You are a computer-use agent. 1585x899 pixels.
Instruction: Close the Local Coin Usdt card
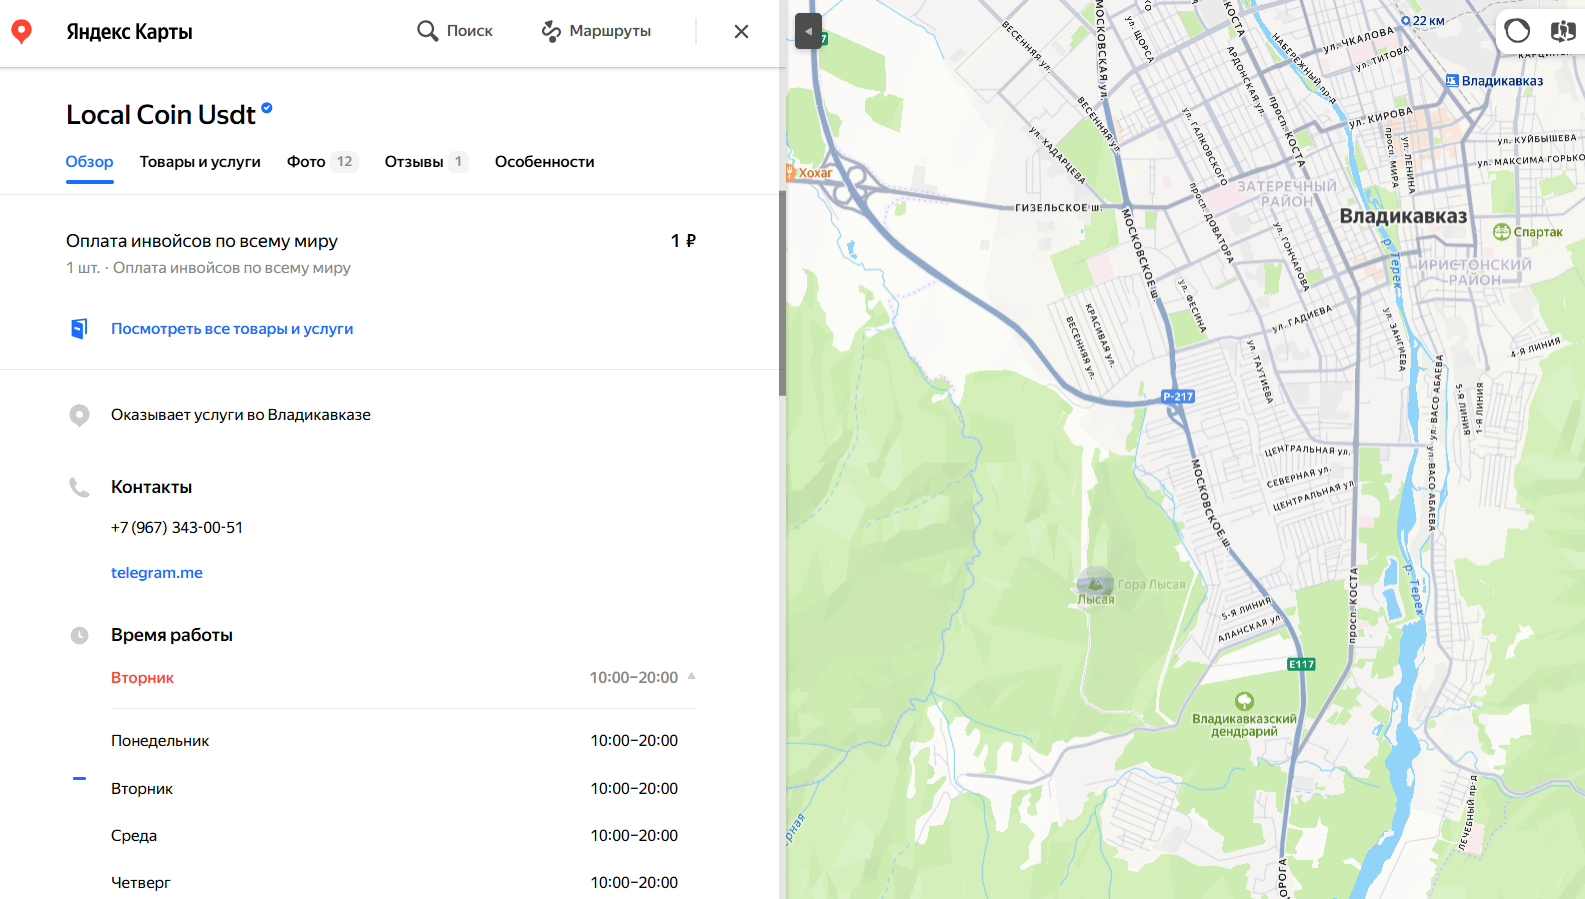pyautogui.click(x=741, y=31)
